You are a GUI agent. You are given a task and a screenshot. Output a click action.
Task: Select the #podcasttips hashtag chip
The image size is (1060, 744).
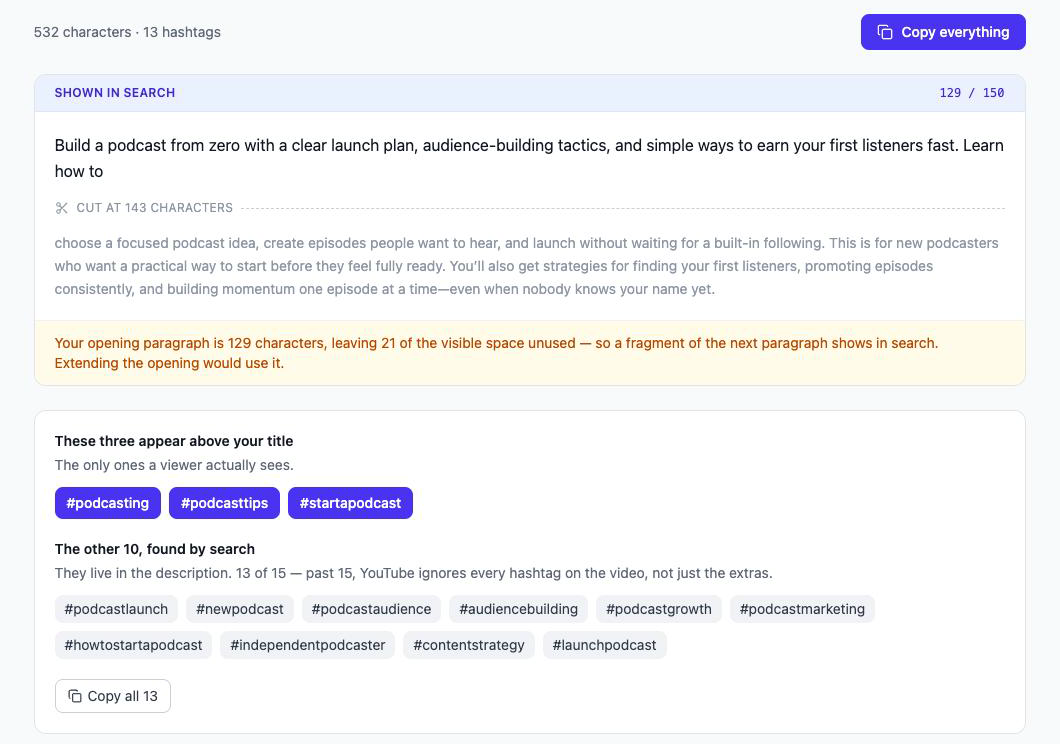(x=224, y=503)
